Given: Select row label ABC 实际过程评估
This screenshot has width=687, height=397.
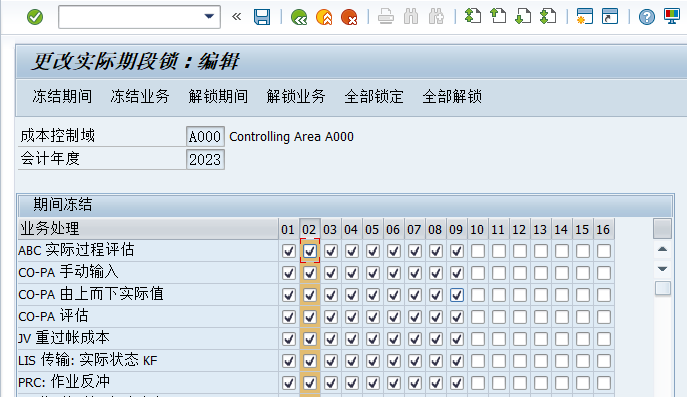Looking at the screenshot, I should [x=76, y=250].
